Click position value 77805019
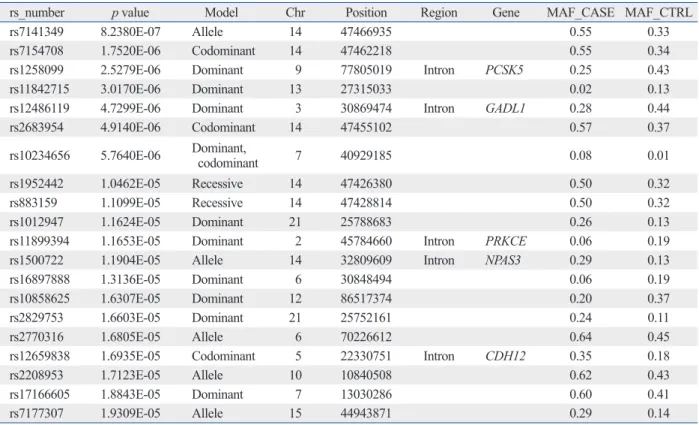This screenshot has height=425, width=699. click(x=366, y=70)
